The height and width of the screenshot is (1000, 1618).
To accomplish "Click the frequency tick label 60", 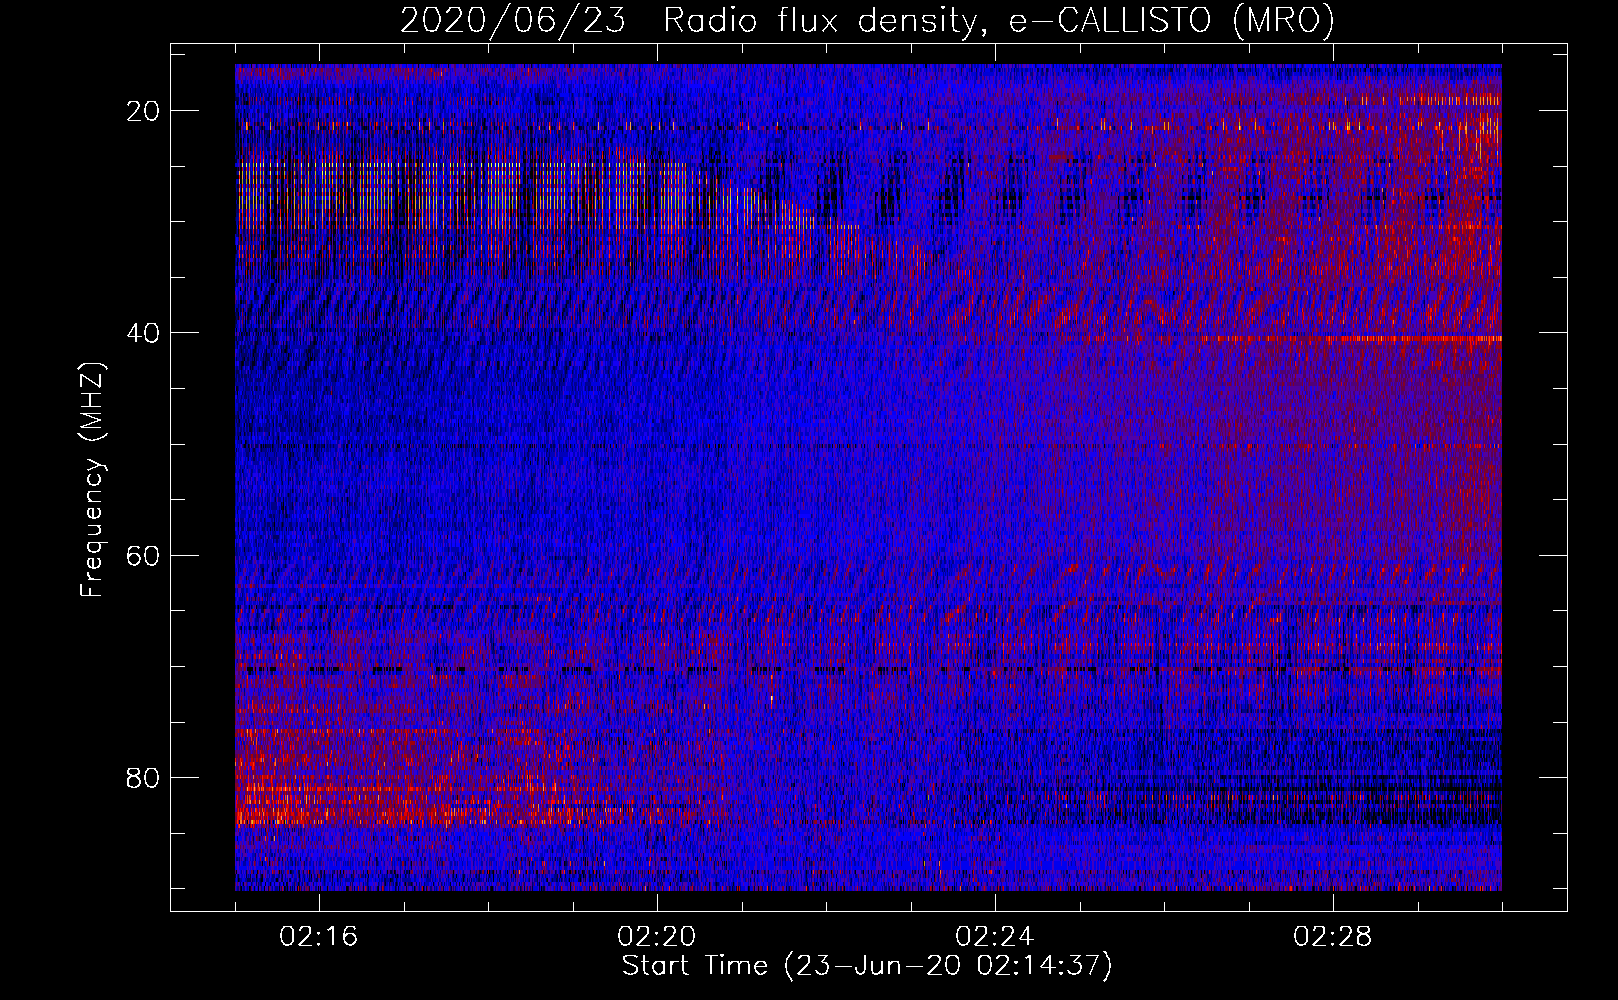I will [x=144, y=555].
